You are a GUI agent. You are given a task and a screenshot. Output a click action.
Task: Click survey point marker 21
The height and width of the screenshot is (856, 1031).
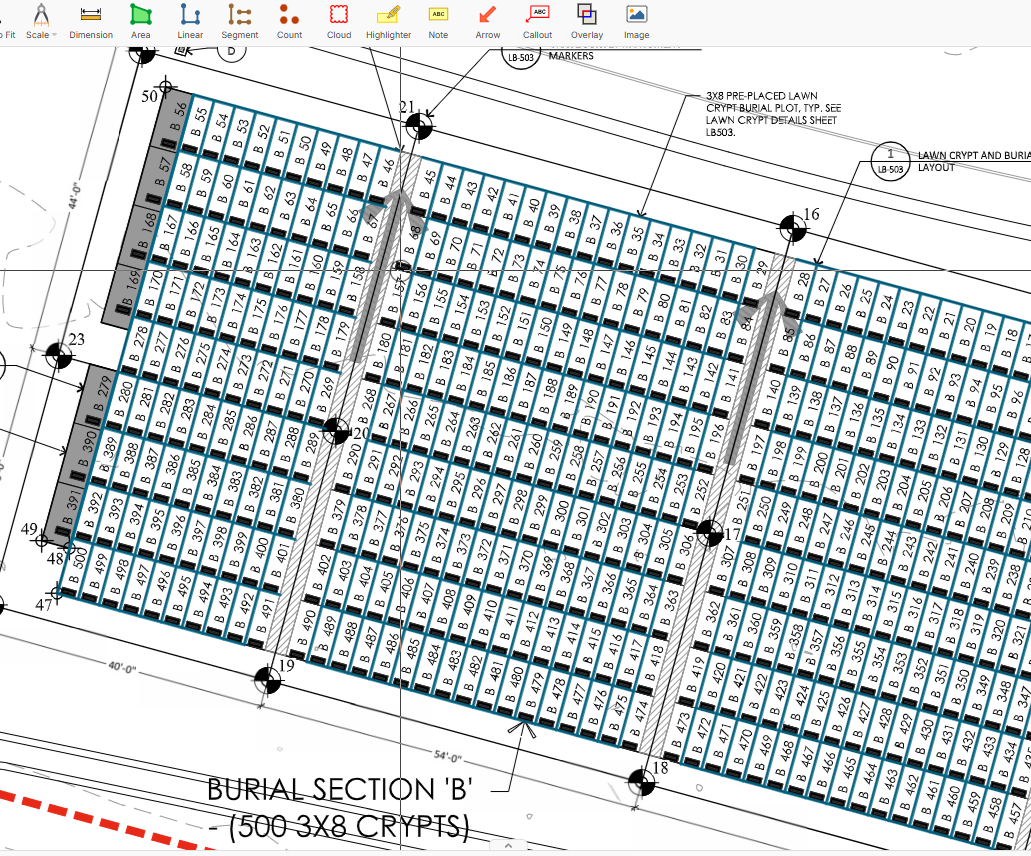pyautogui.click(x=419, y=126)
